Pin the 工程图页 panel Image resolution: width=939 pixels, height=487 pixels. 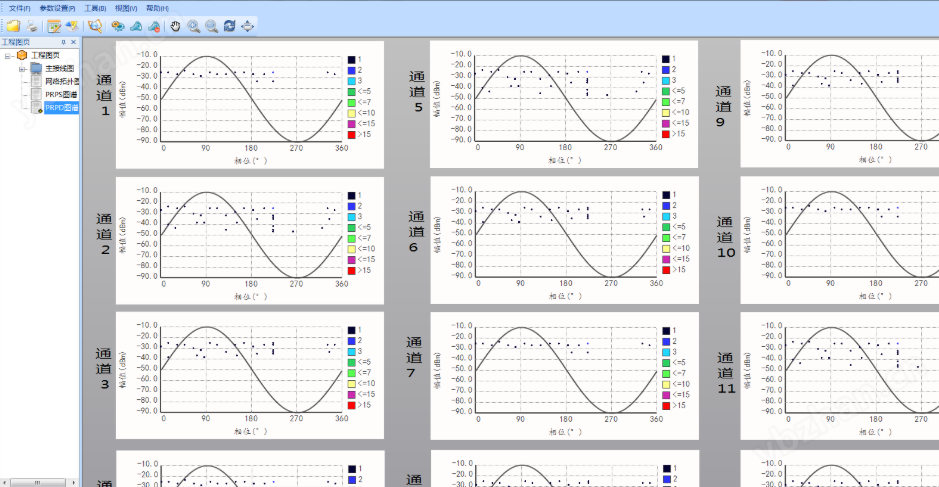[63, 42]
